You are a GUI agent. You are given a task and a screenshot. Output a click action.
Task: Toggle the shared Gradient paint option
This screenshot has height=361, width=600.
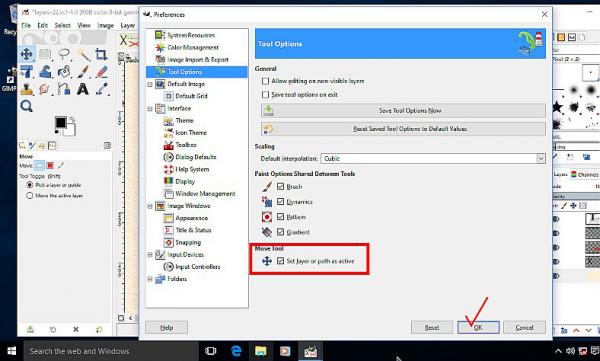pos(280,232)
